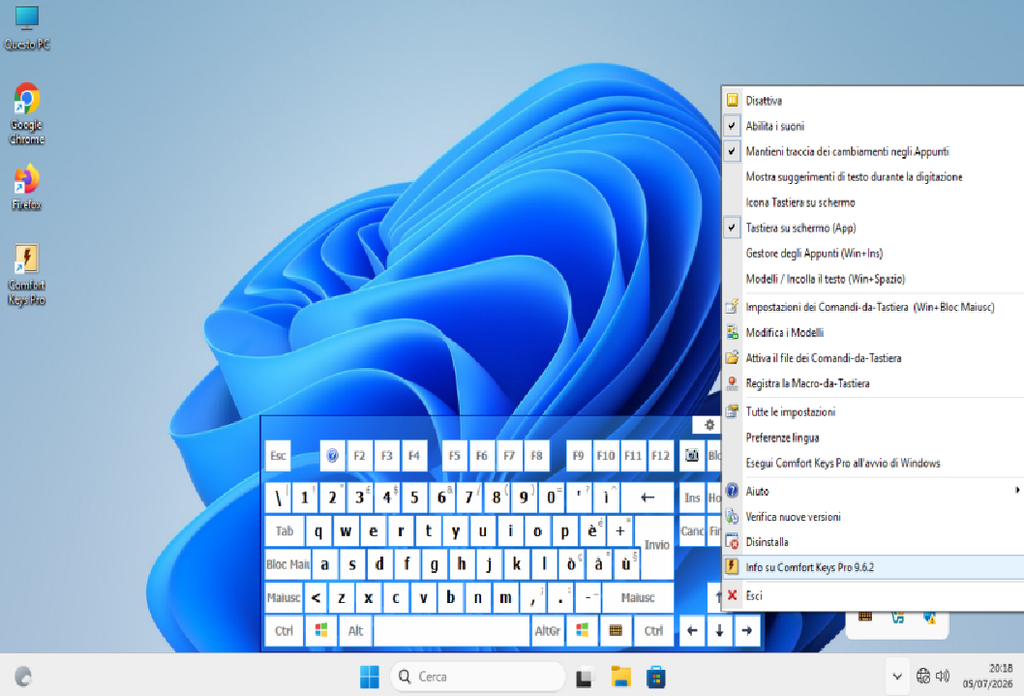
Task: Click the F5 function key
Action: [454, 456]
